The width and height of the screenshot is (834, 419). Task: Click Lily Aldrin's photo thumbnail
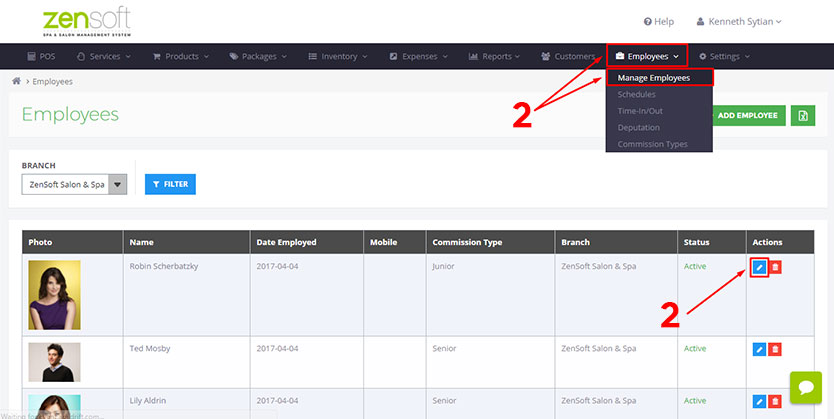[x=54, y=407]
